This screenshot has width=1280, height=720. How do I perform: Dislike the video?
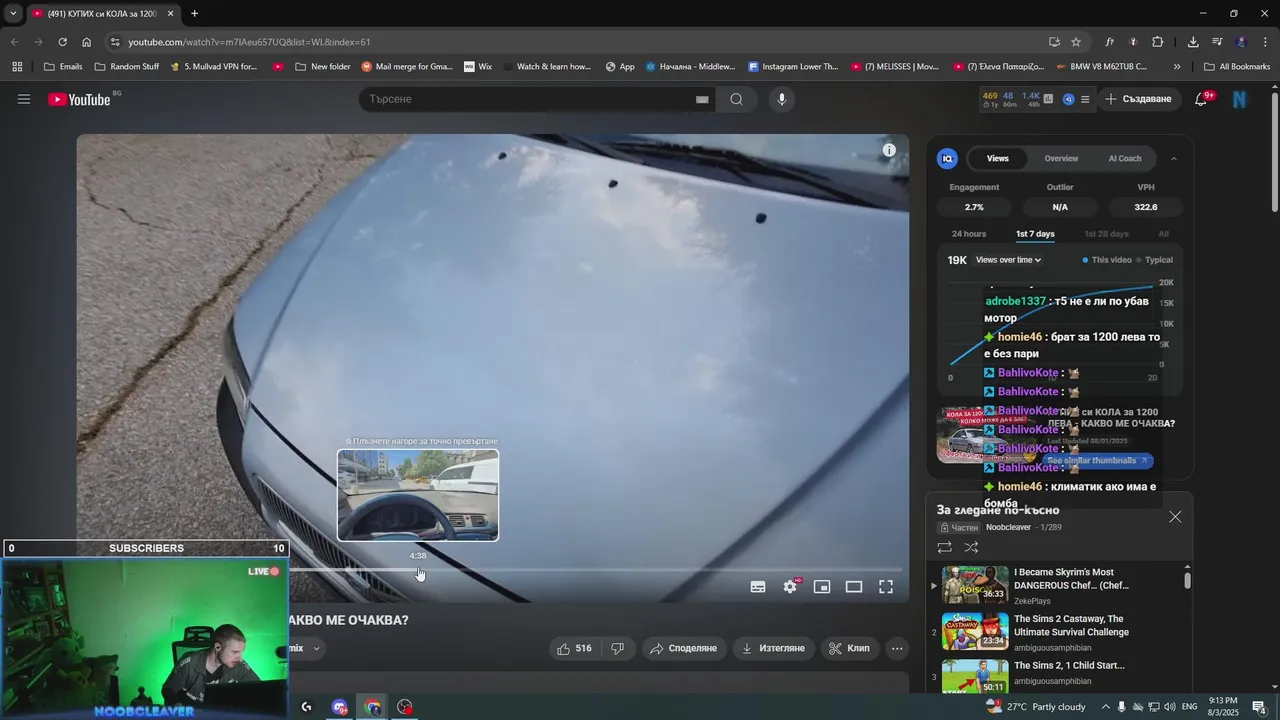[x=617, y=648]
